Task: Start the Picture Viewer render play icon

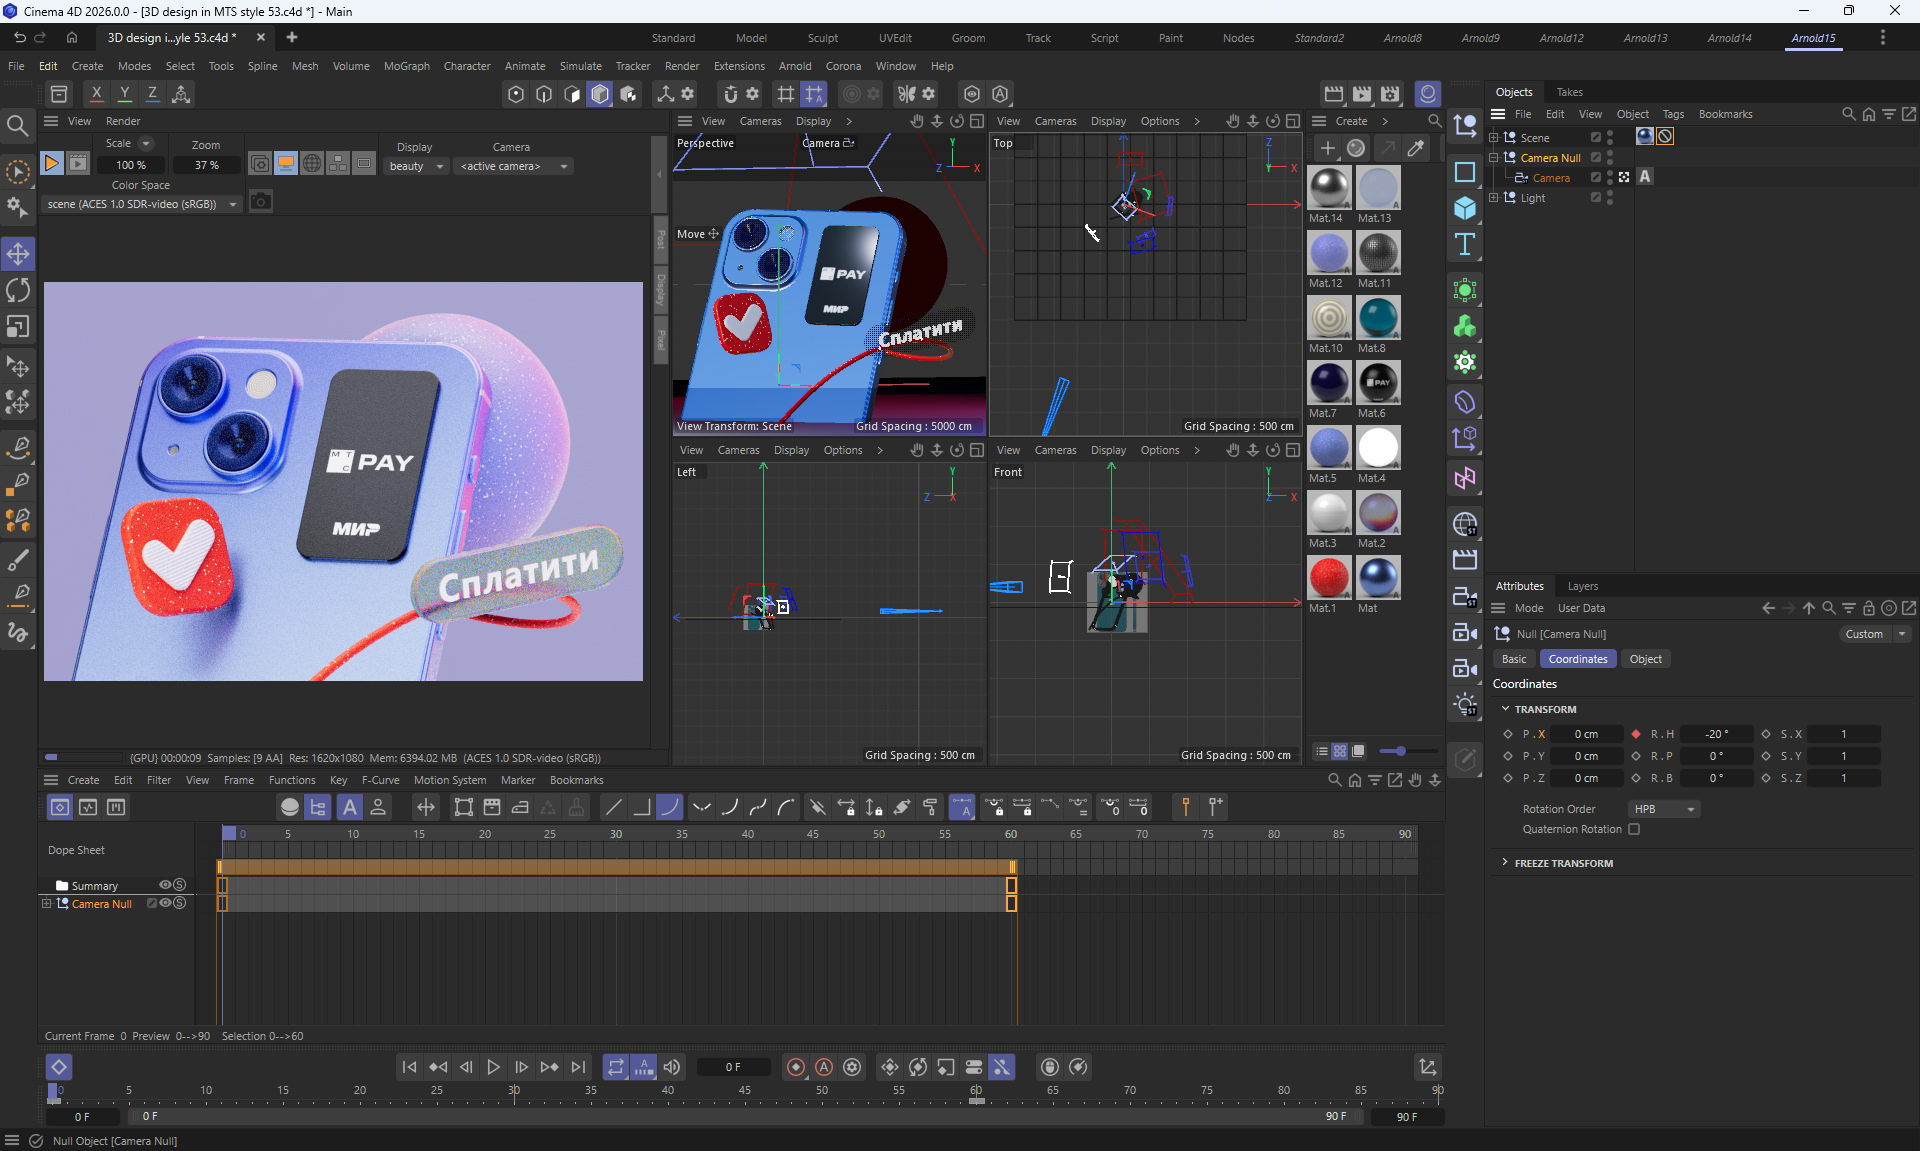Action: tap(51, 163)
